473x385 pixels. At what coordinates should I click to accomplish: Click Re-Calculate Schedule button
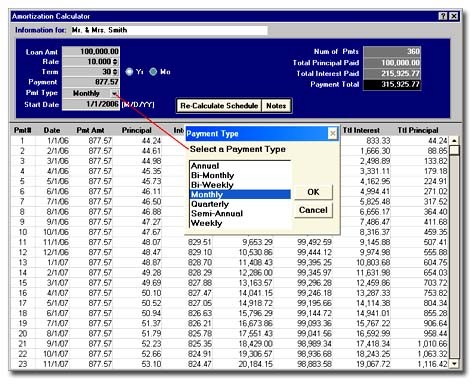tap(219, 106)
